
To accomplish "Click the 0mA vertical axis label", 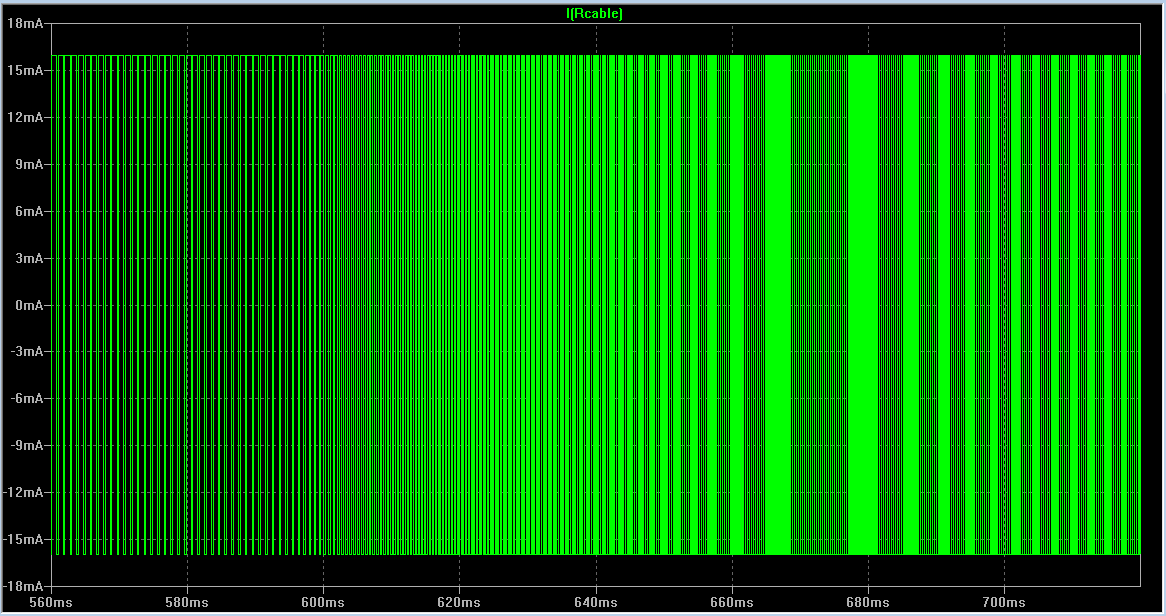I will [x=29, y=305].
